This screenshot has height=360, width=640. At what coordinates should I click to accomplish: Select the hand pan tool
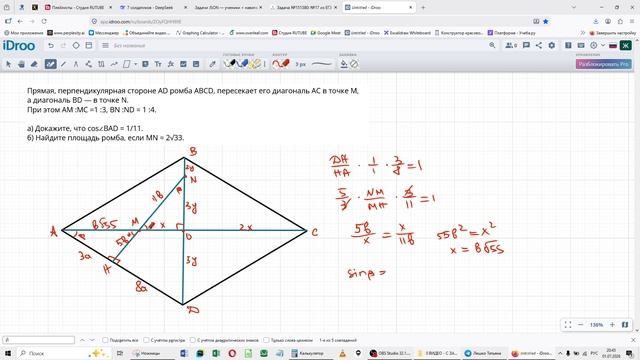click(21, 64)
